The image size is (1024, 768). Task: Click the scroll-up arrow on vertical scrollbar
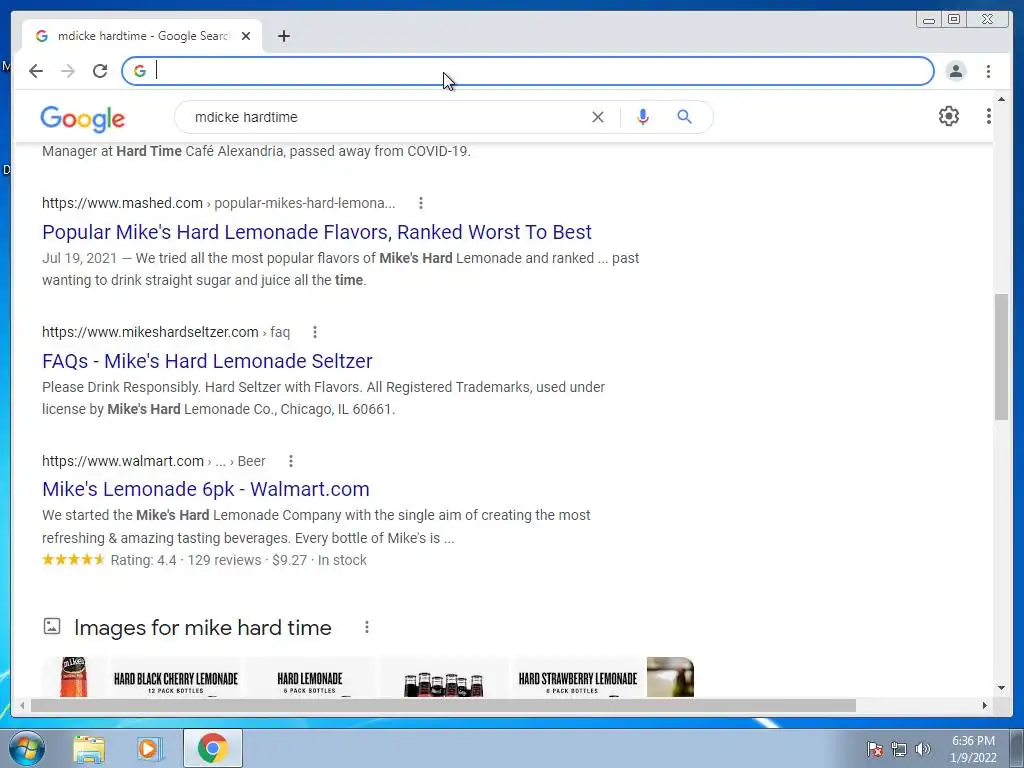tap(1001, 99)
